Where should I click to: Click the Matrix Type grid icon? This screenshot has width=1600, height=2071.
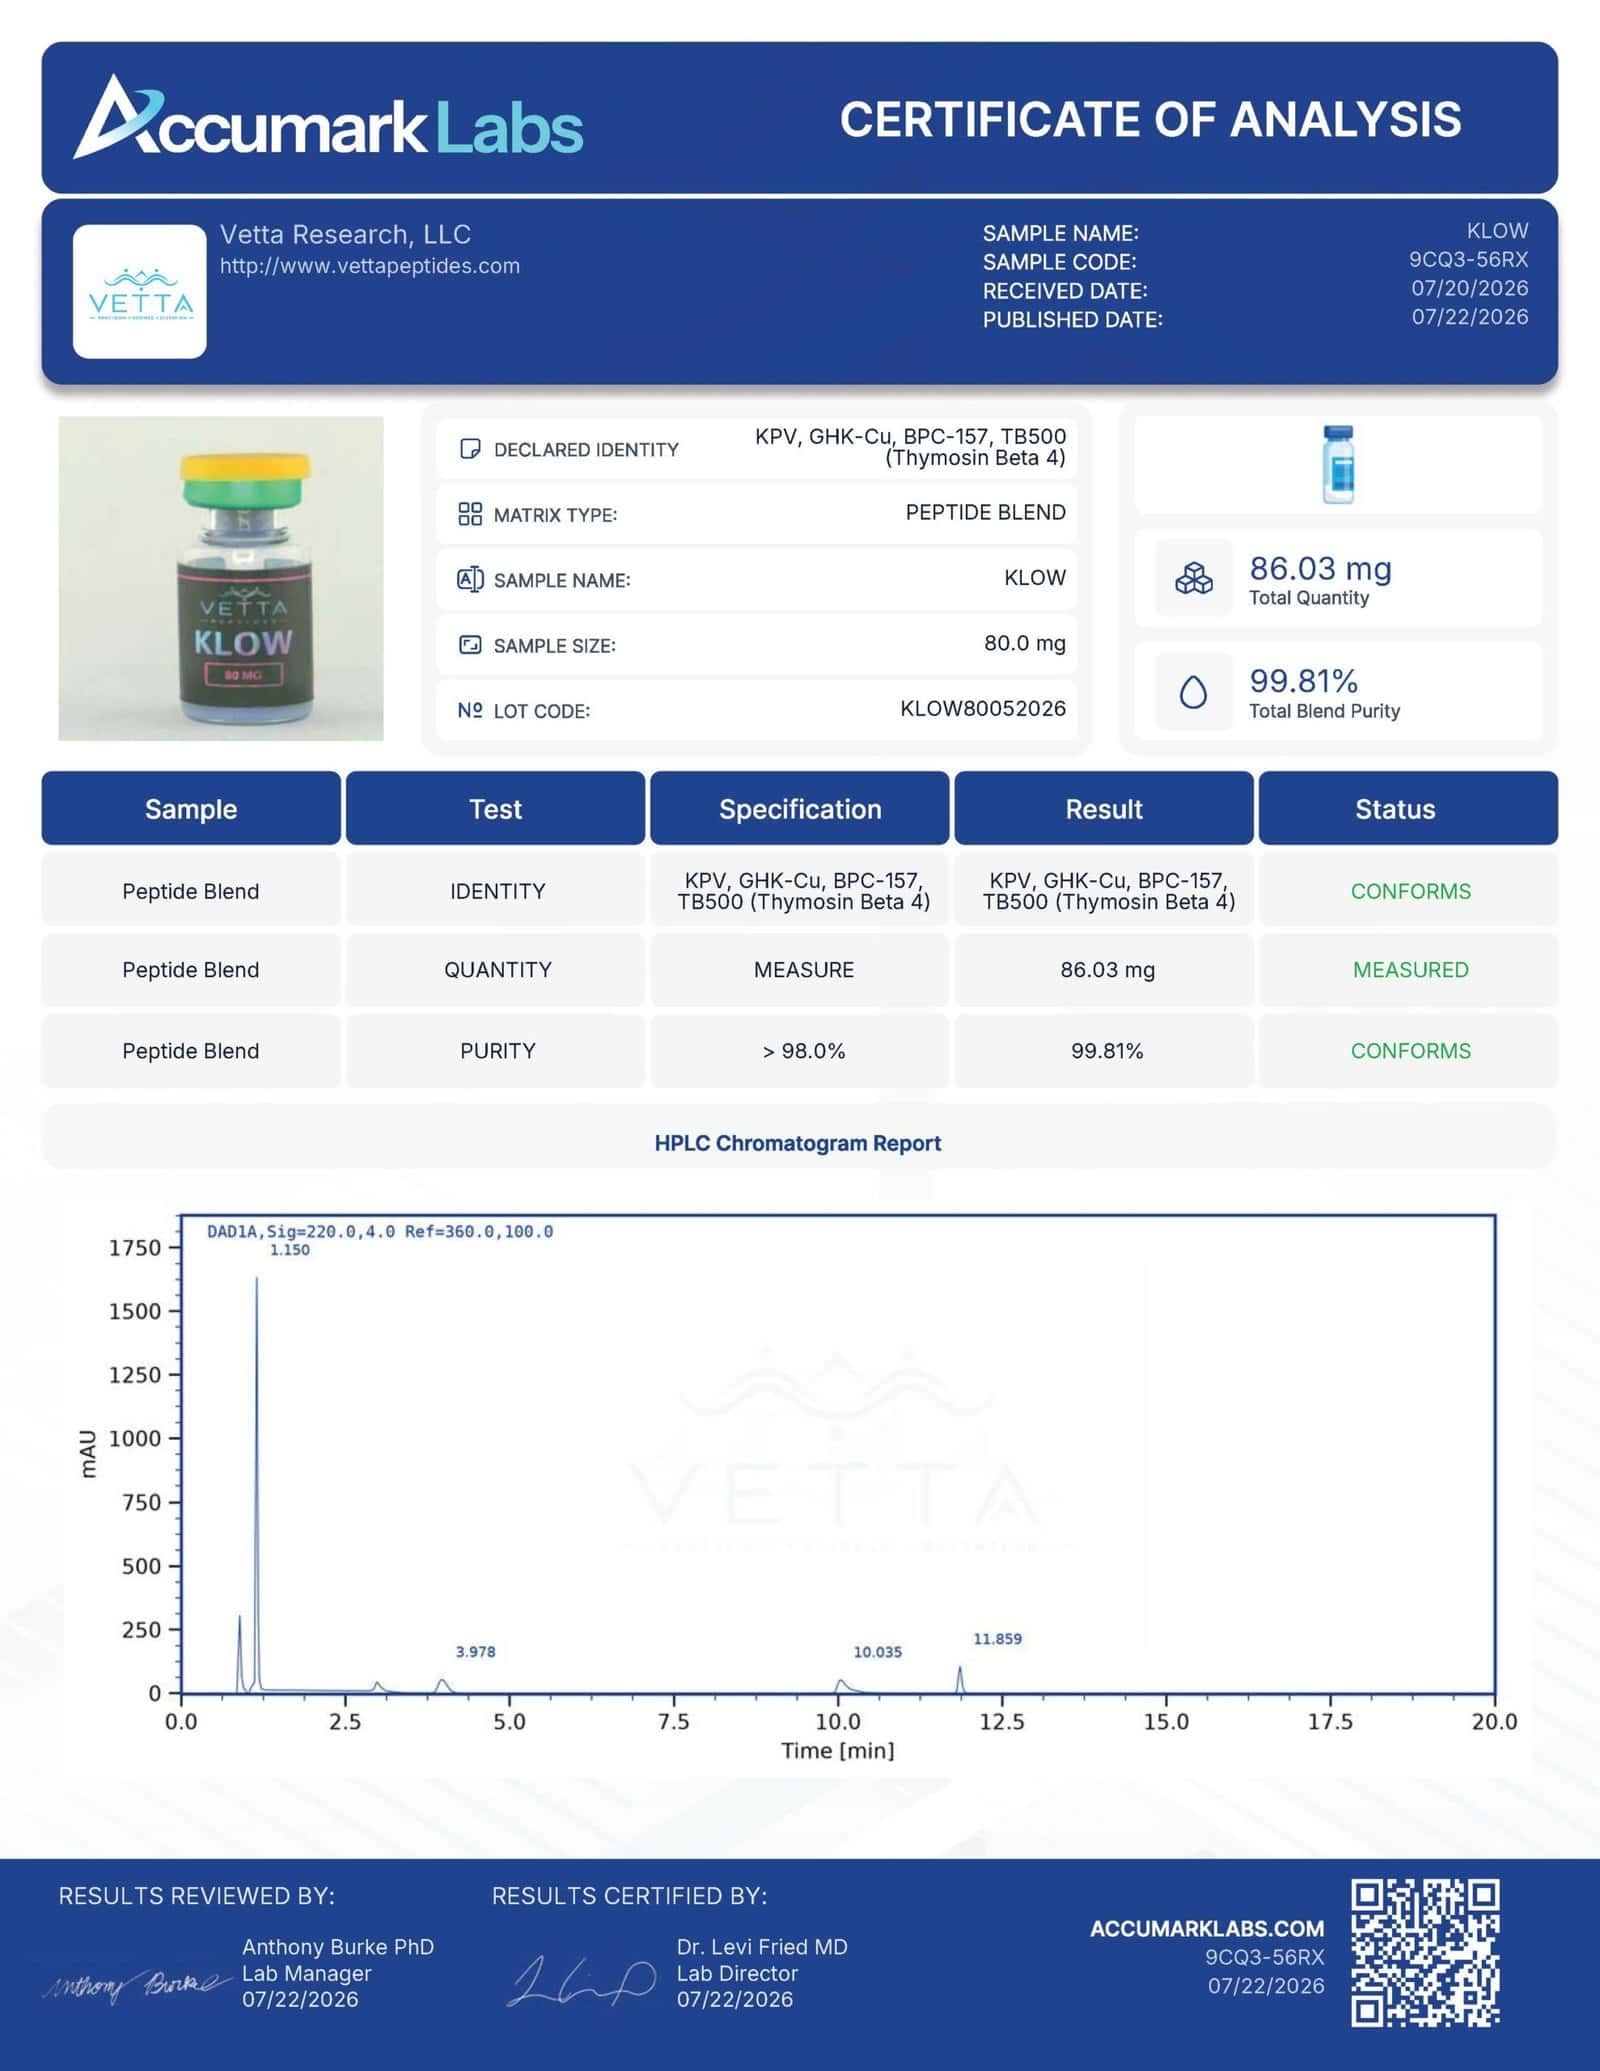(469, 514)
